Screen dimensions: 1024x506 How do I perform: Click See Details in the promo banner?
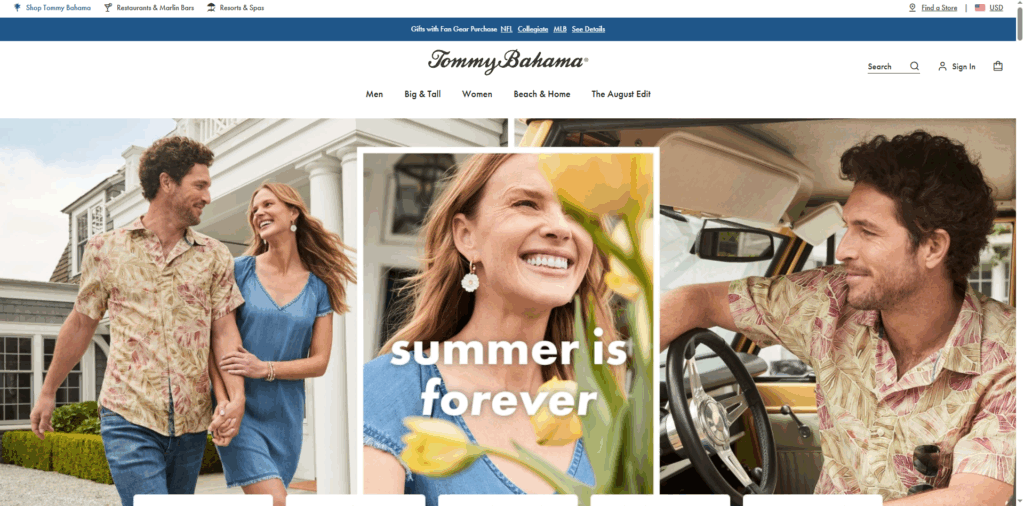[x=588, y=29]
